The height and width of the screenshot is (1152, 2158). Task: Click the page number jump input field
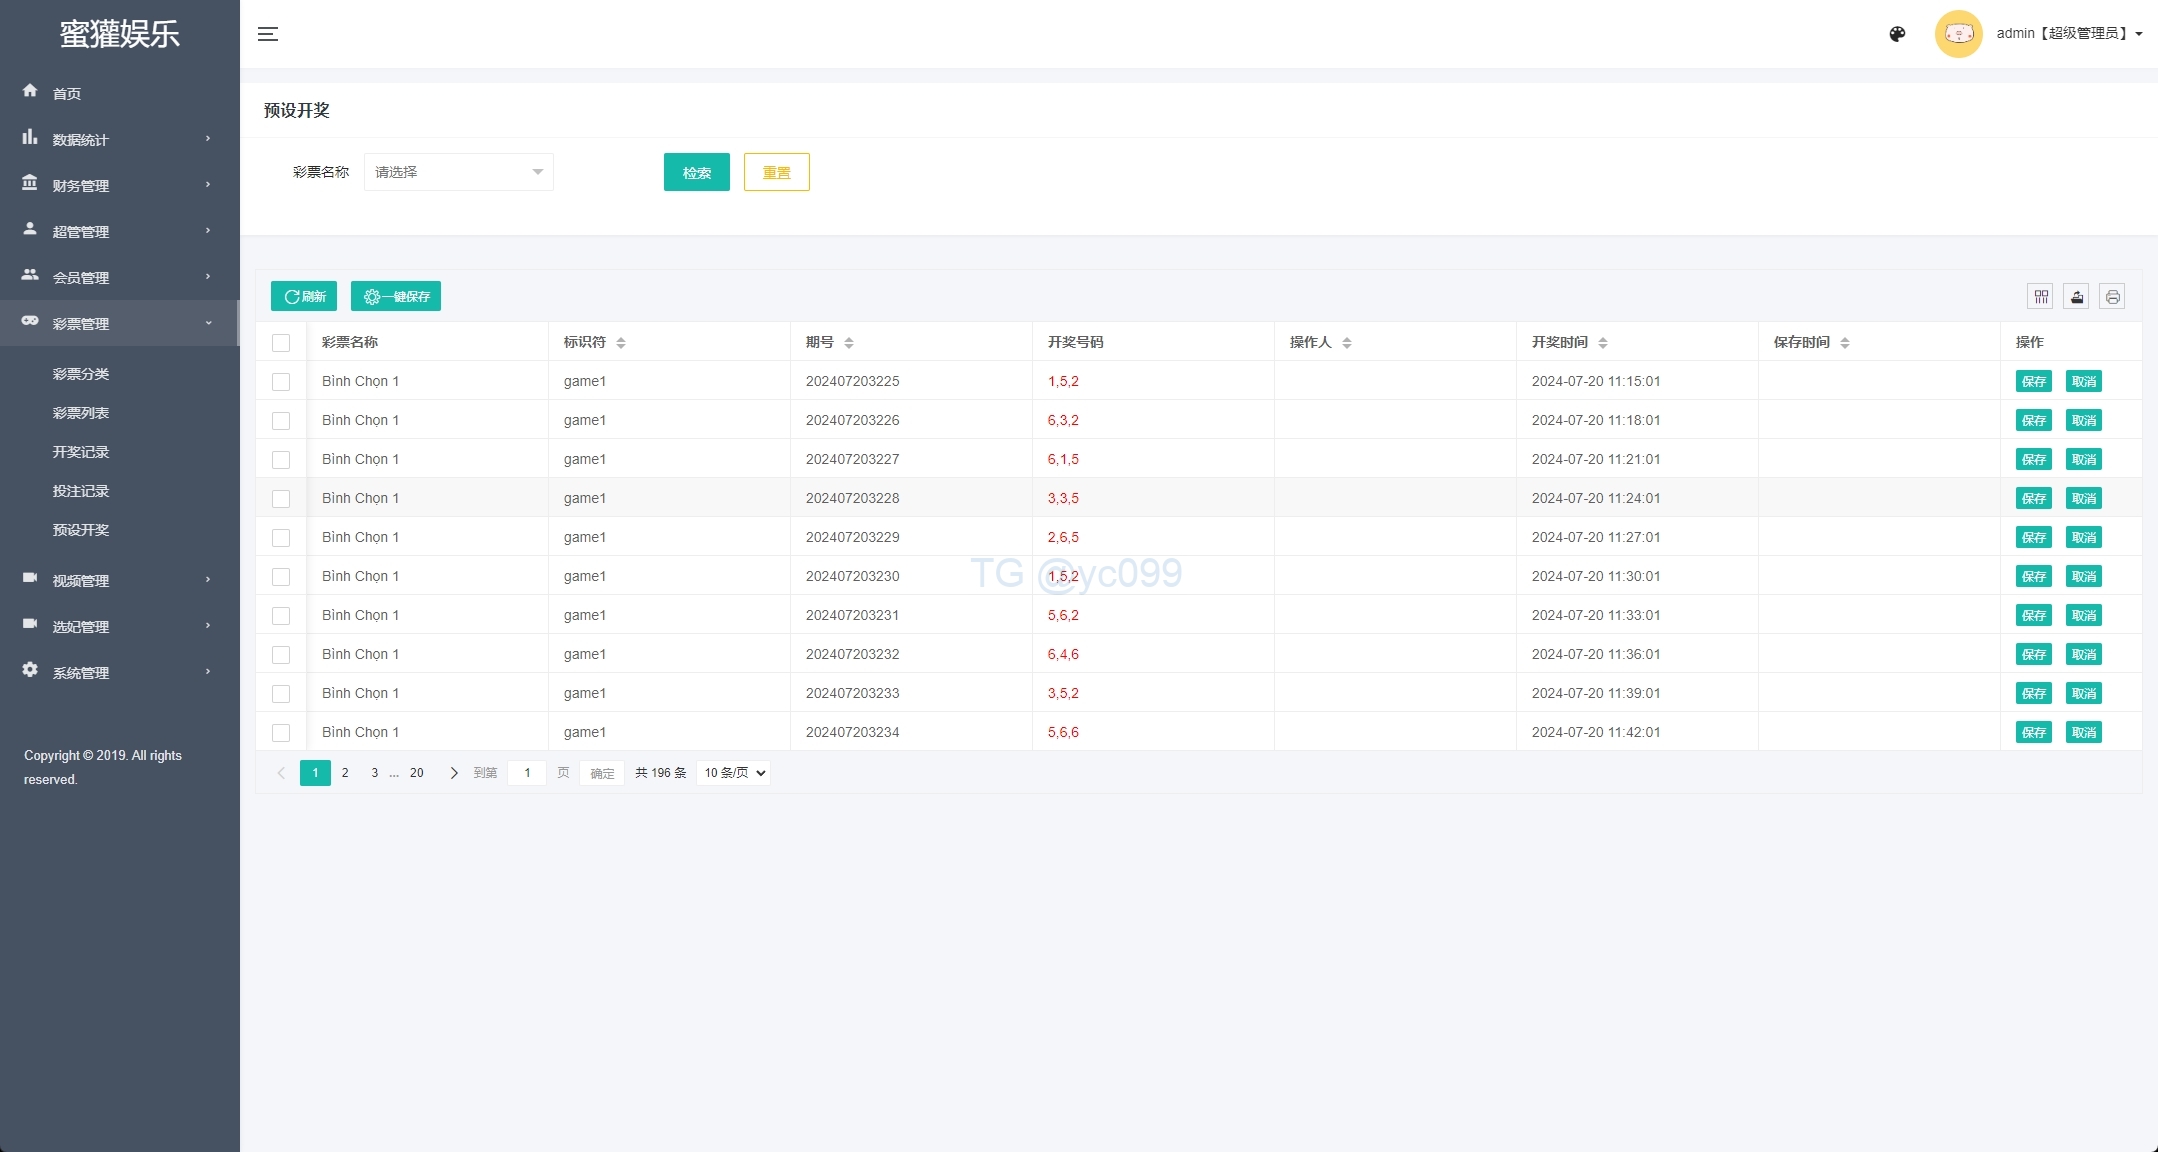click(x=527, y=773)
